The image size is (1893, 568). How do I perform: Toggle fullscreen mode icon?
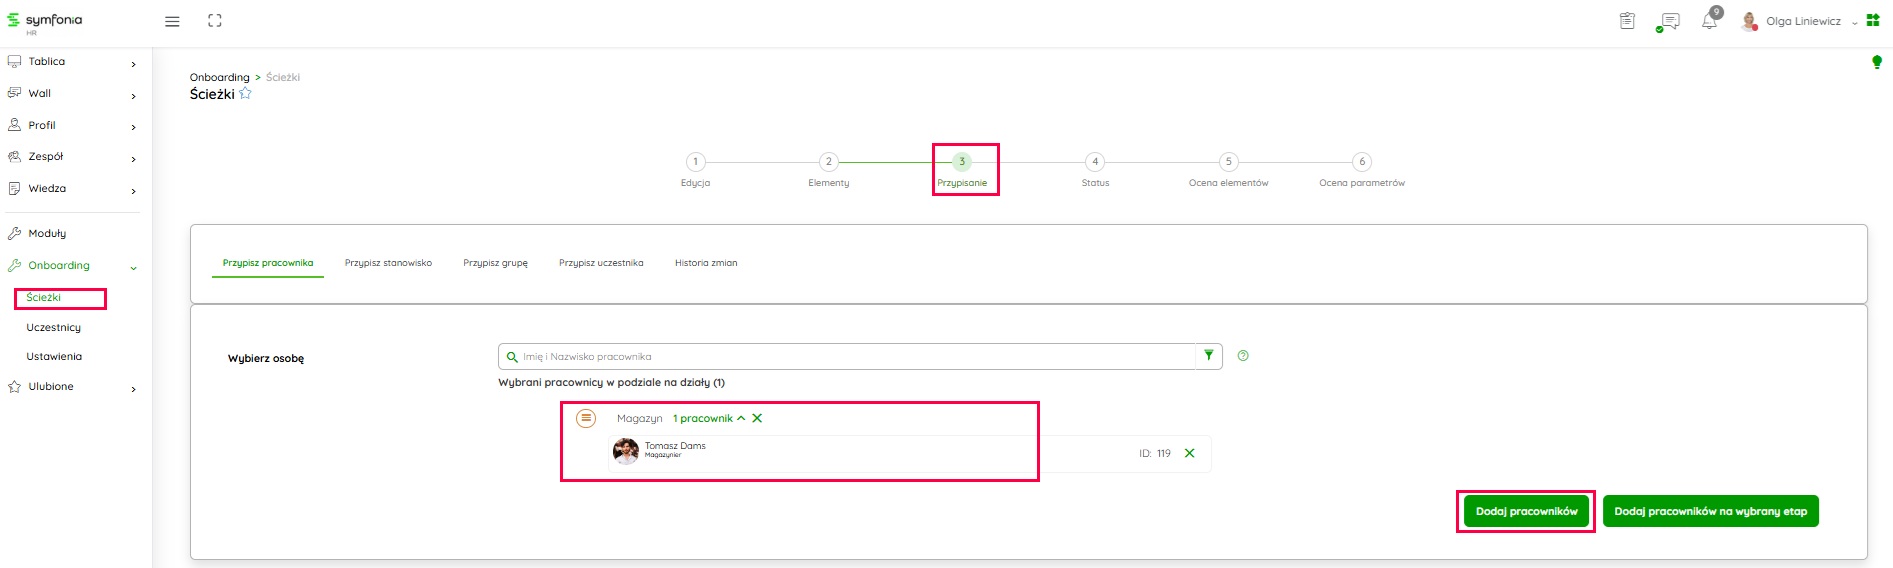[214, 21]
